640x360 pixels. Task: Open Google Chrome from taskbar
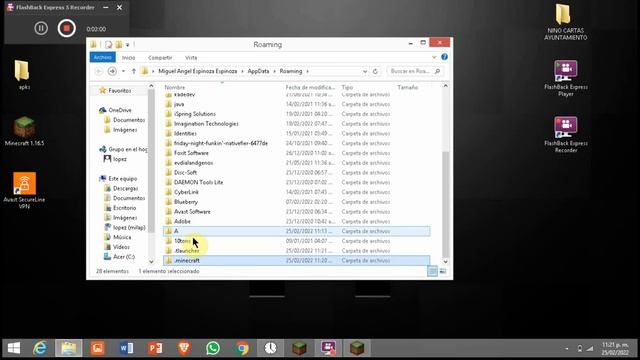pos(242,348)
